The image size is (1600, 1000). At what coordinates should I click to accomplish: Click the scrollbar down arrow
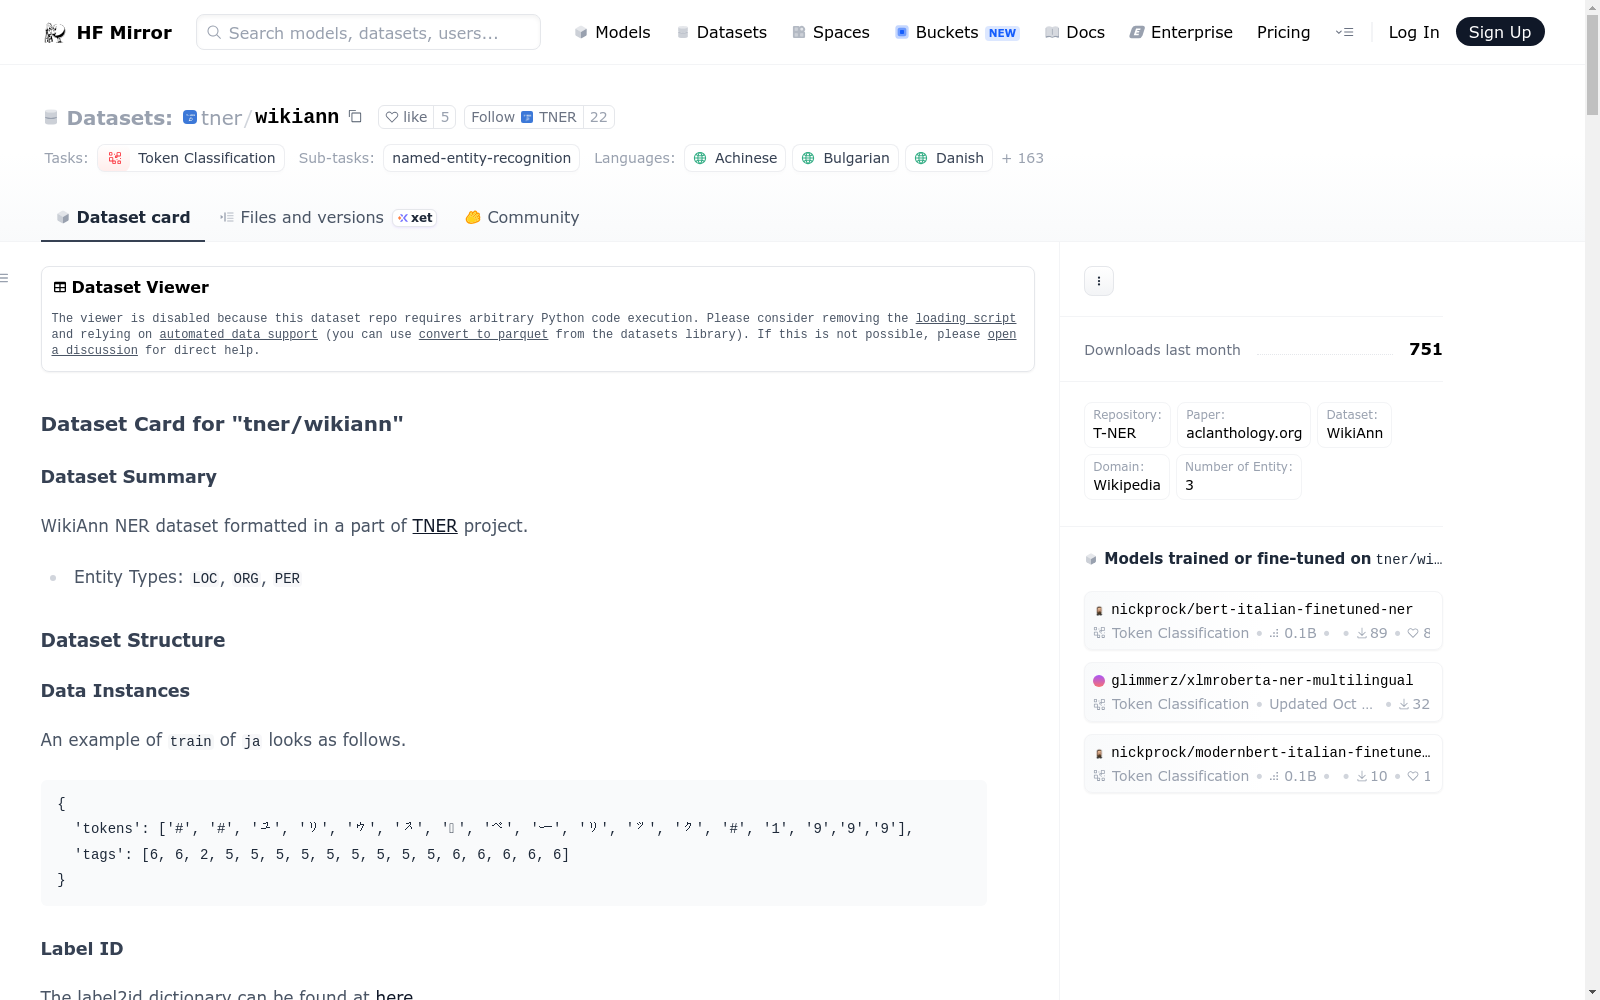pos(1592,992)
